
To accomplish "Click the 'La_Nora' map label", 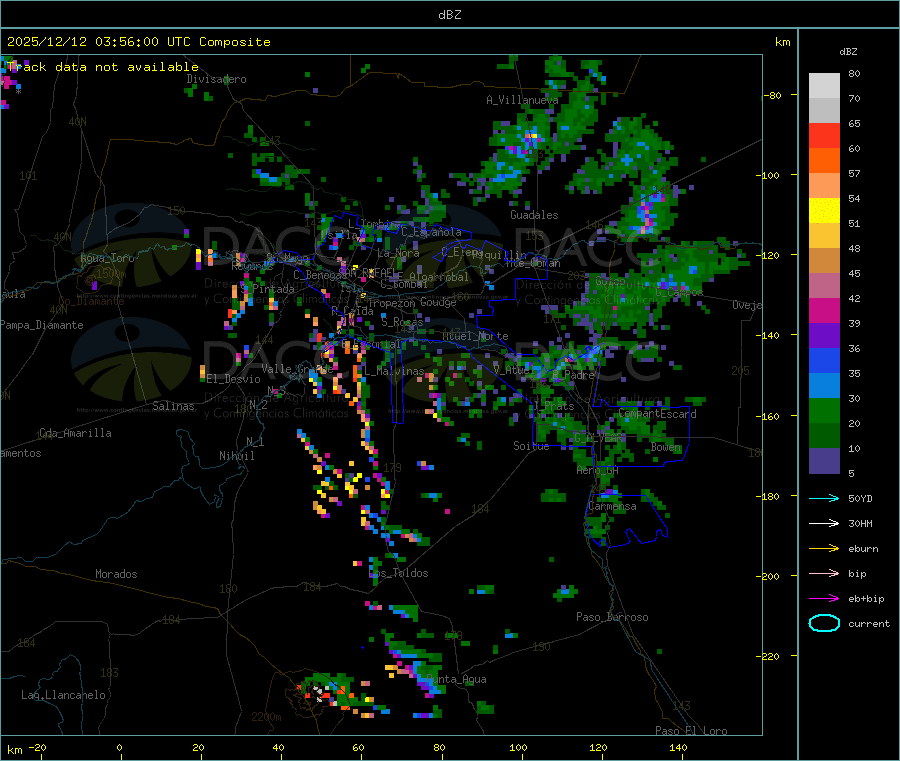I will point(398,253).
